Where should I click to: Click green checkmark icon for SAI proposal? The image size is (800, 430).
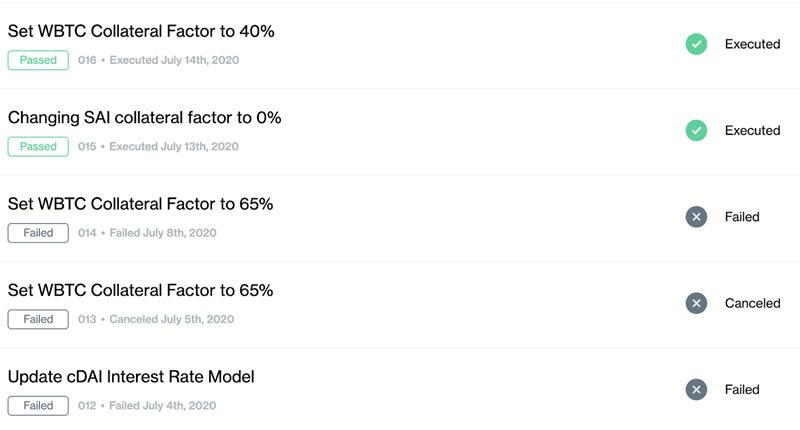click(x=696, y=131)
